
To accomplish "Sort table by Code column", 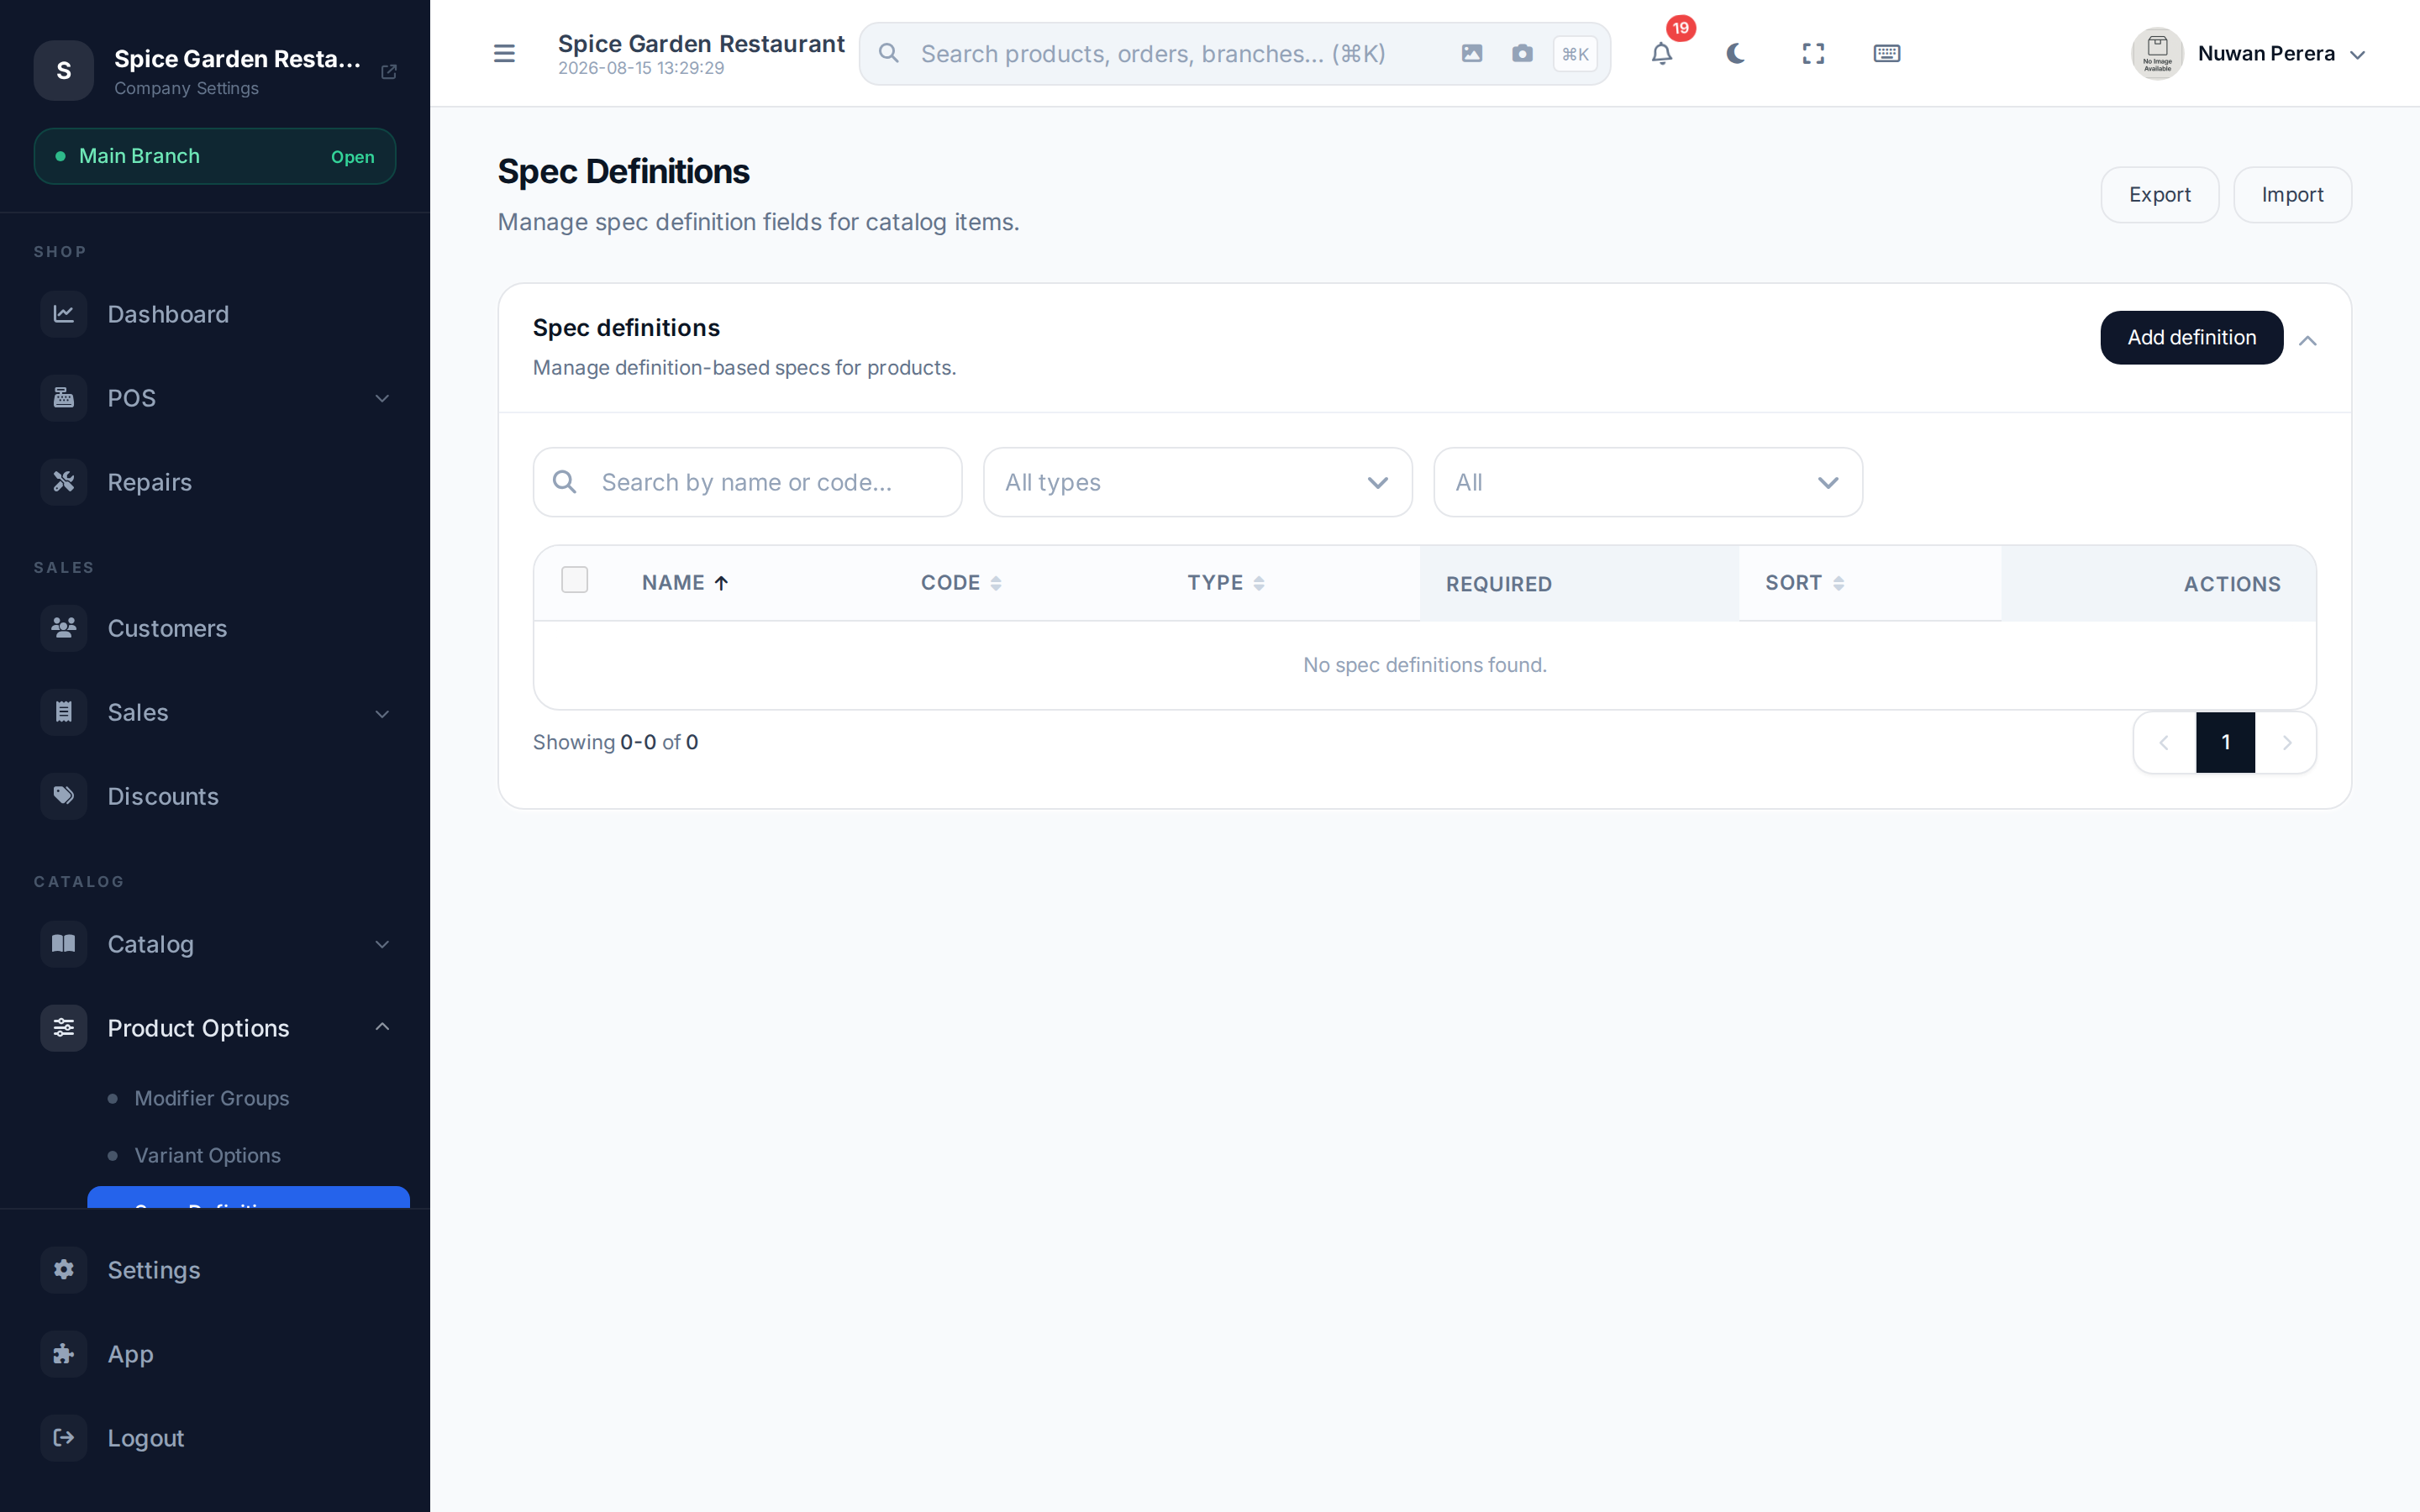I will click(961, 583).
